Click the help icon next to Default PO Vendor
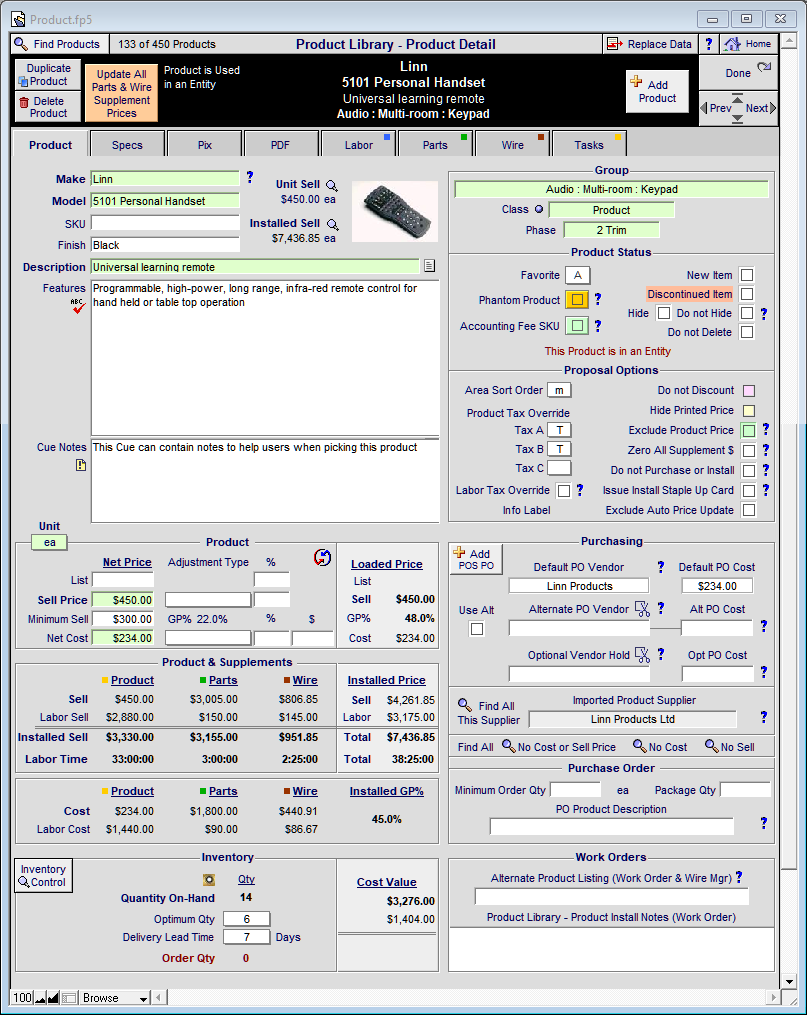 click(661, 567)
